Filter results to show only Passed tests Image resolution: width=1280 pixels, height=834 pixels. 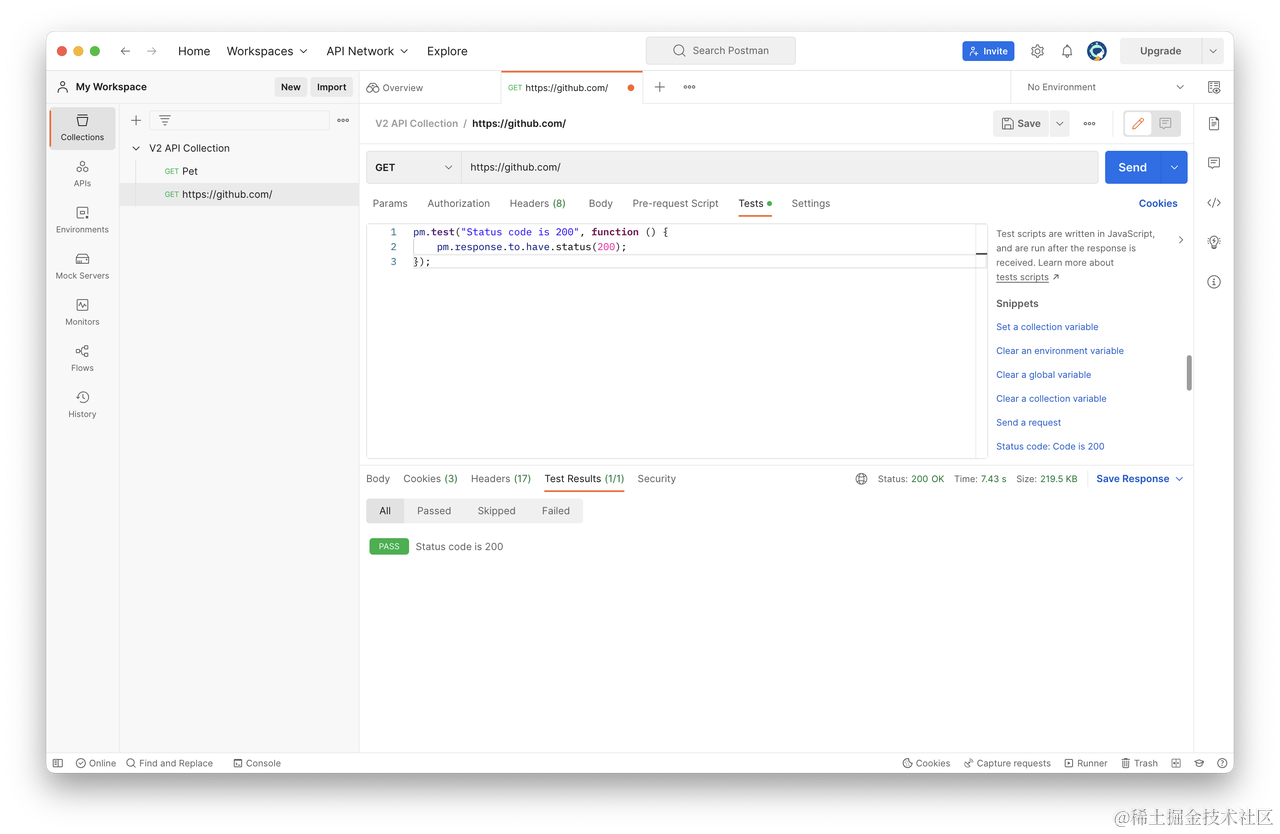(x=433, y=510)
